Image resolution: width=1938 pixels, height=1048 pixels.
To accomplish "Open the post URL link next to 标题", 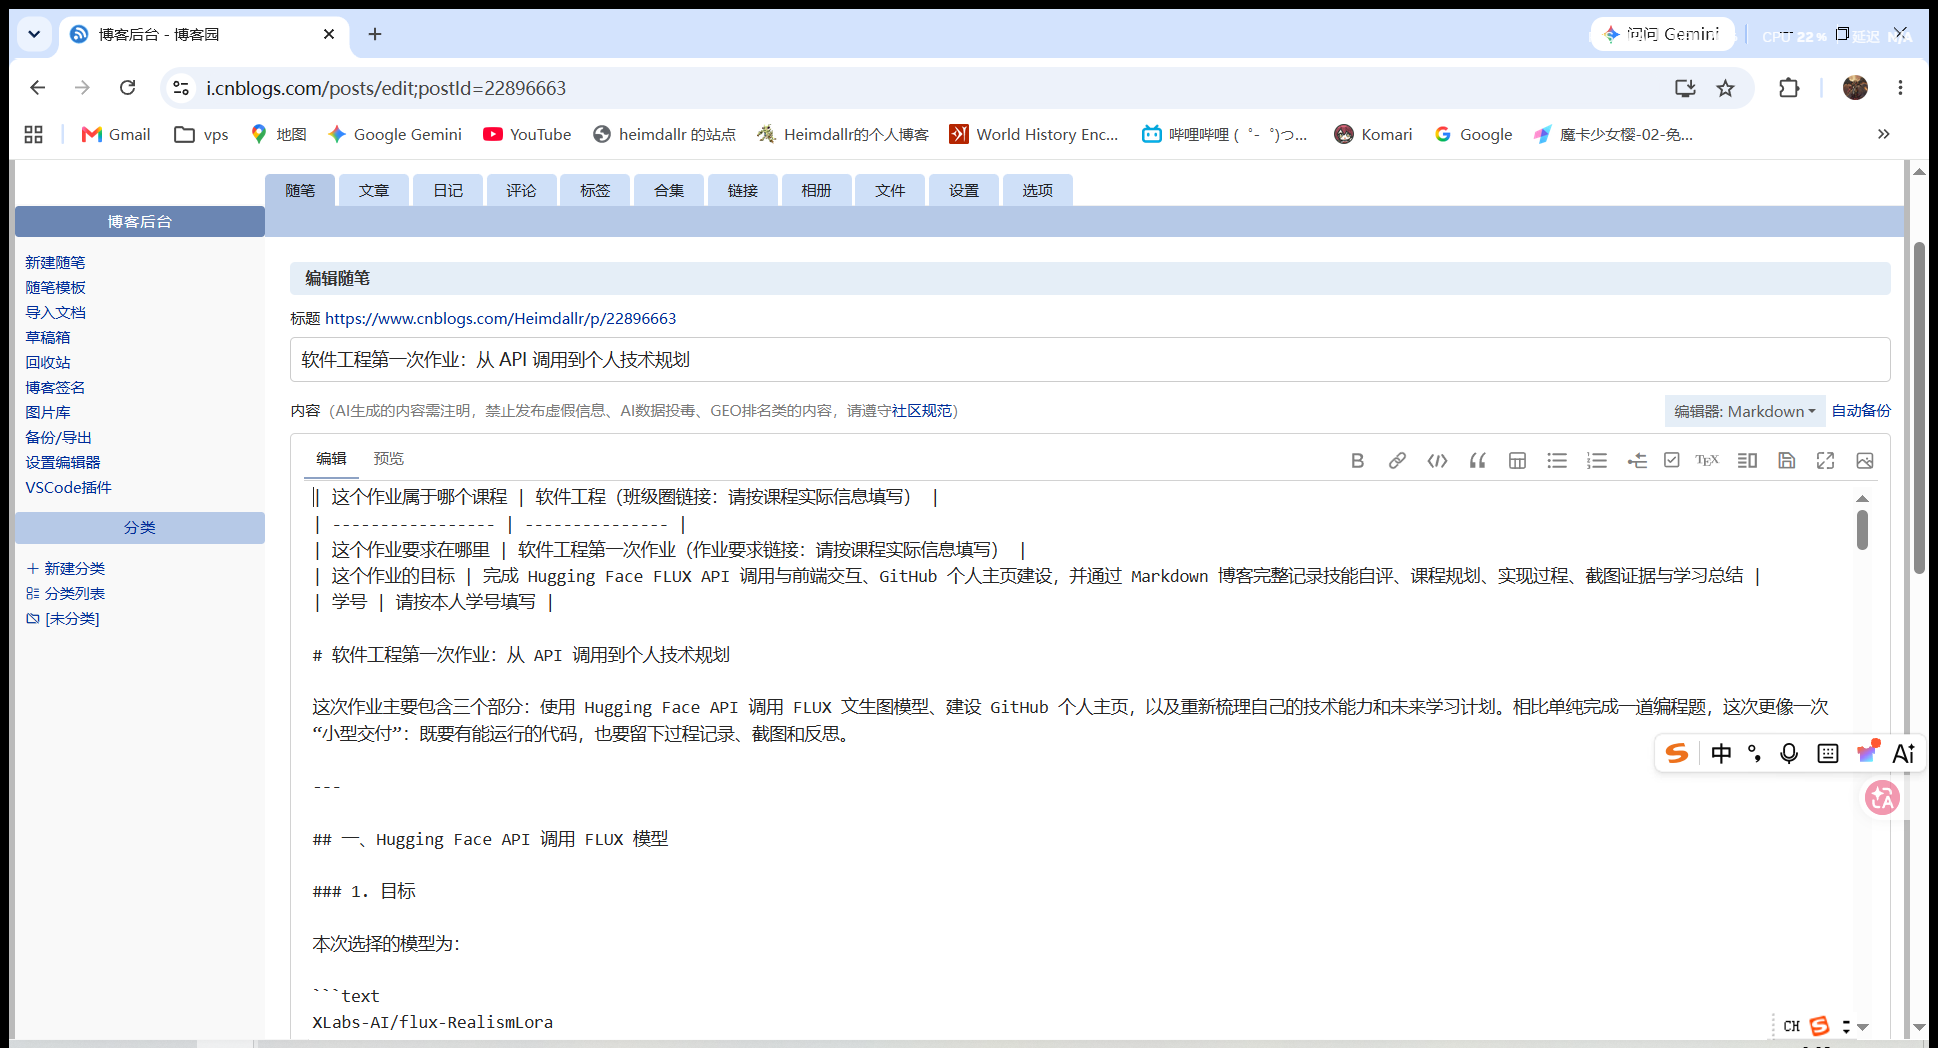I will pyautogui.click(x=500, y=318).
